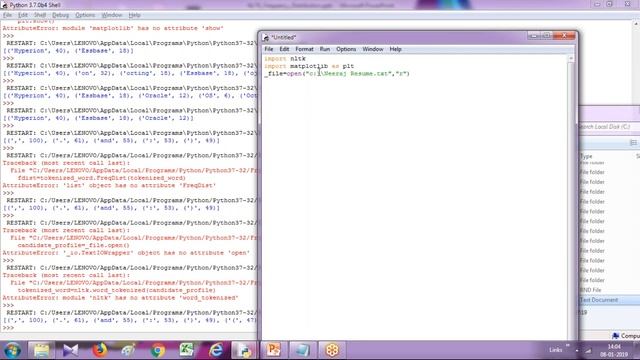640x360 pixels.
Task: Open Window menu in Python Shell
Action: [111, 15]
